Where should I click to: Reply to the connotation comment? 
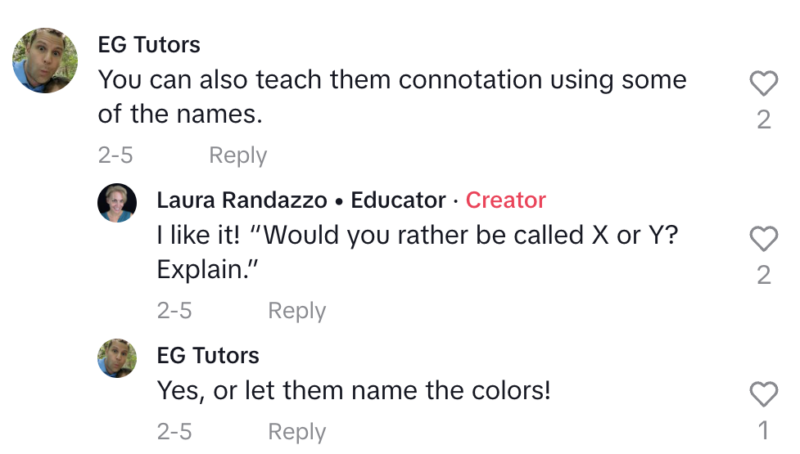point(237,156)
